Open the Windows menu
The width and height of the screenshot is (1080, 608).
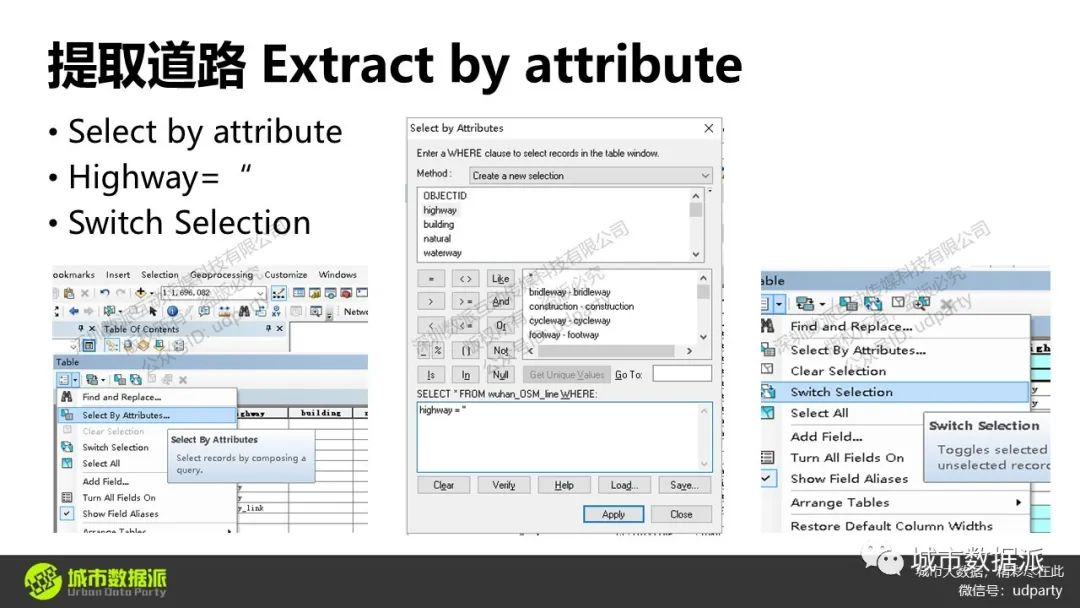(x=338, y=275)
